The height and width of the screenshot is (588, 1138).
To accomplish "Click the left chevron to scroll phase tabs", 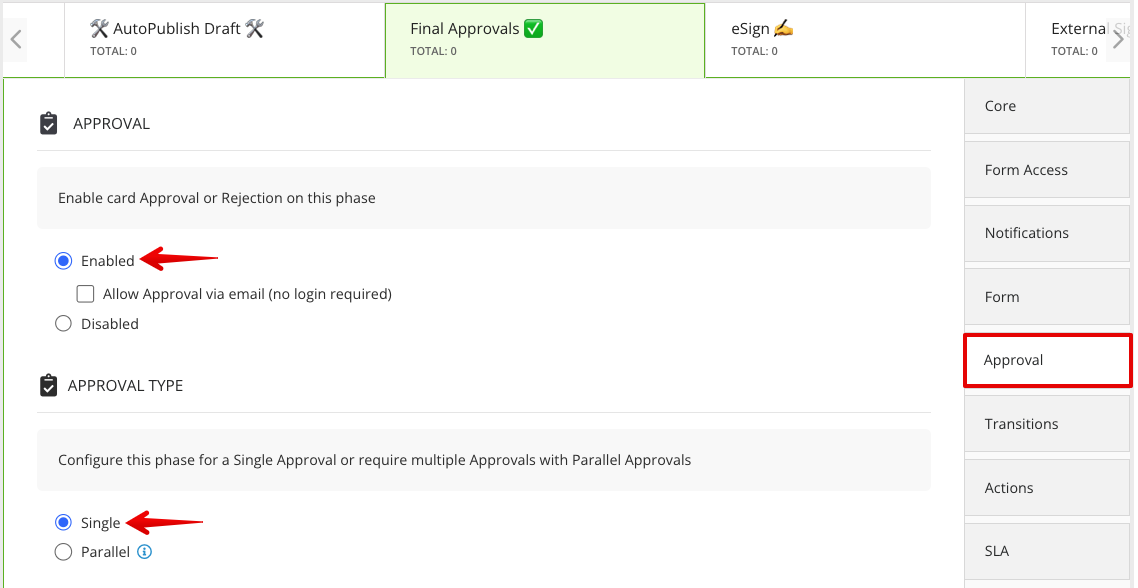I will tap(16, 40).
